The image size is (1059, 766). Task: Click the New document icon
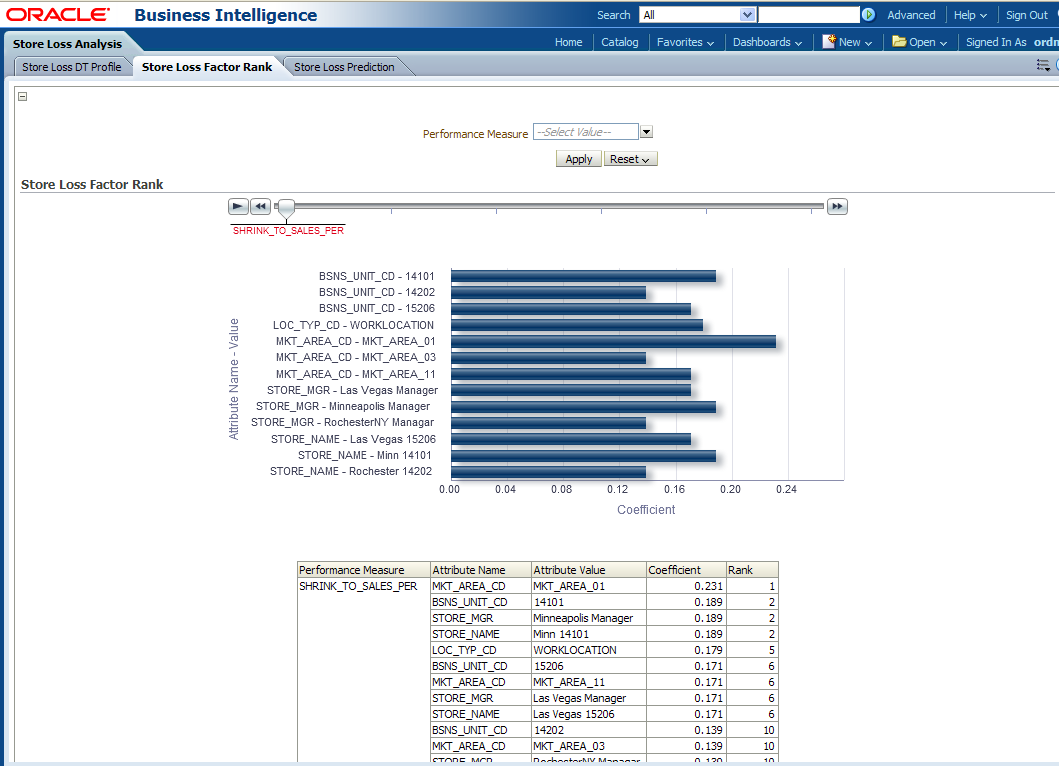829,42
